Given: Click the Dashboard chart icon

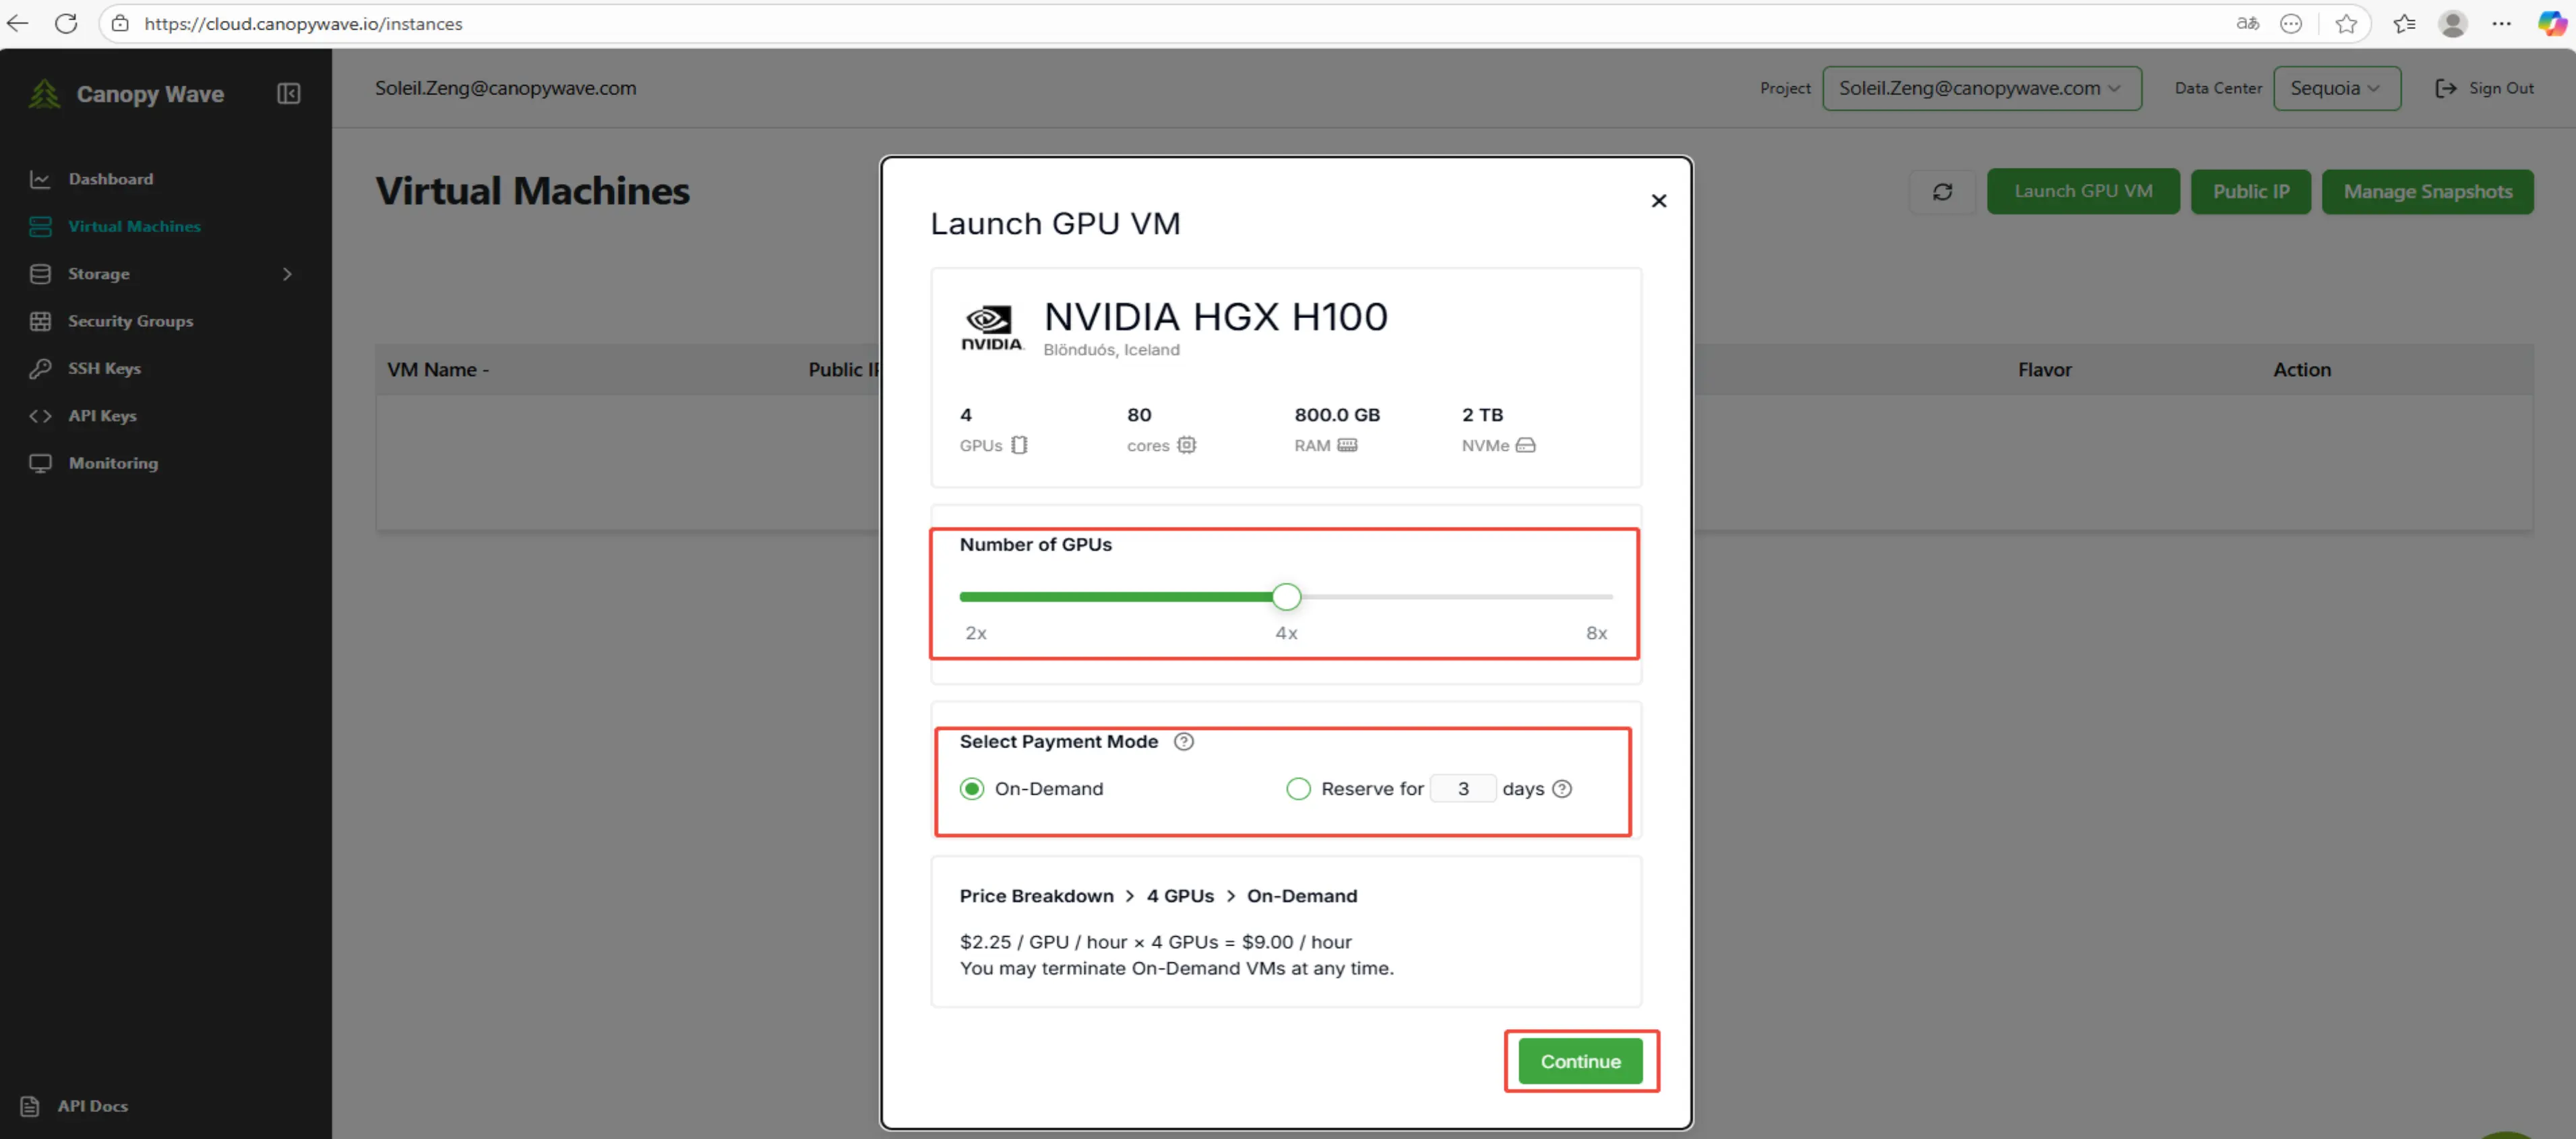Looking at the screenshot, I should [x=40, y=179].
